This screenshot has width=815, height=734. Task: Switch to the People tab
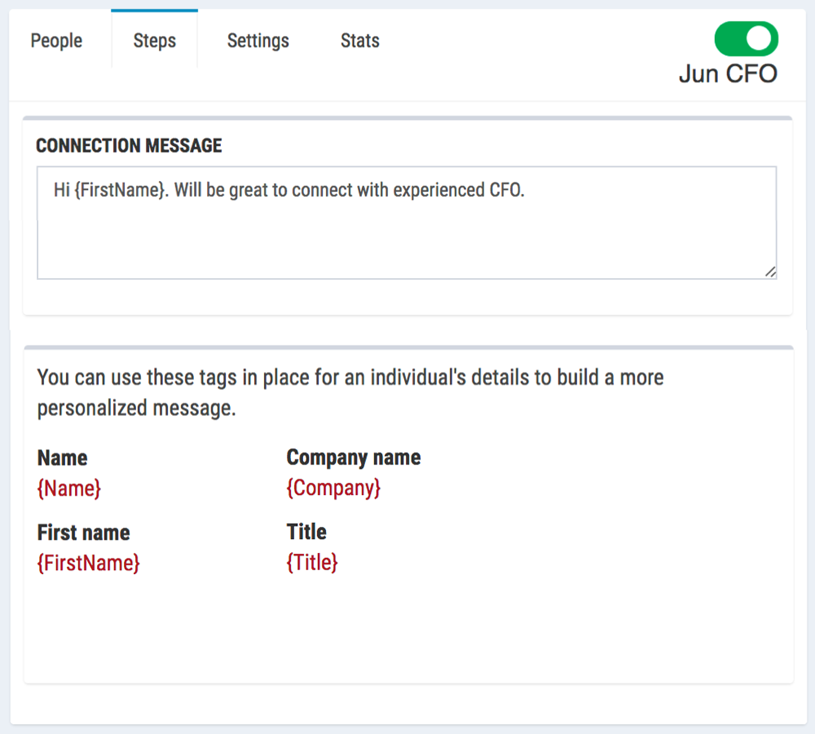point(57,41)
